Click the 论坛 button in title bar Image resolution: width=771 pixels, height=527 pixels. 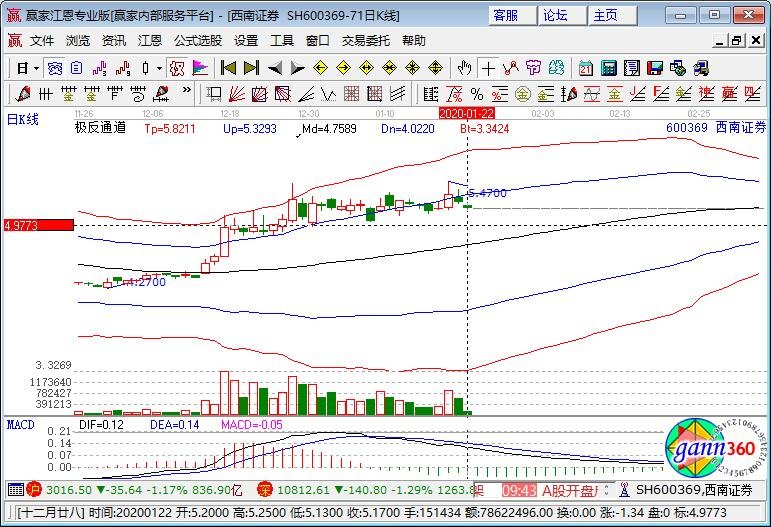point(562,16)
